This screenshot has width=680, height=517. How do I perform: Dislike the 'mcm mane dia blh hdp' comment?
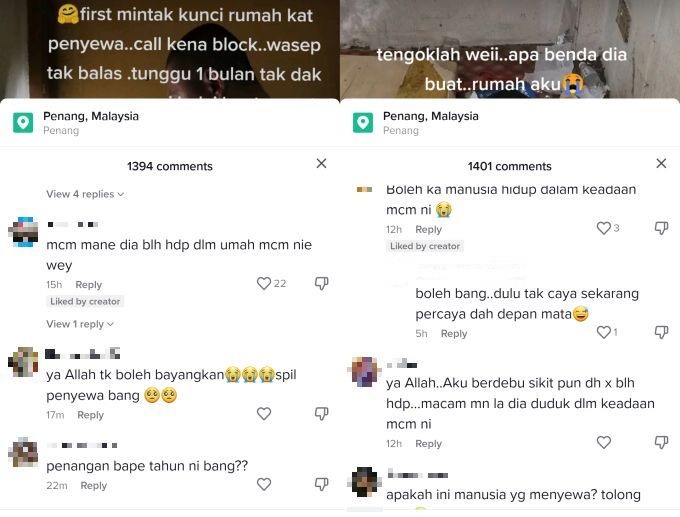pyautogui.click(x=321, y=284)
